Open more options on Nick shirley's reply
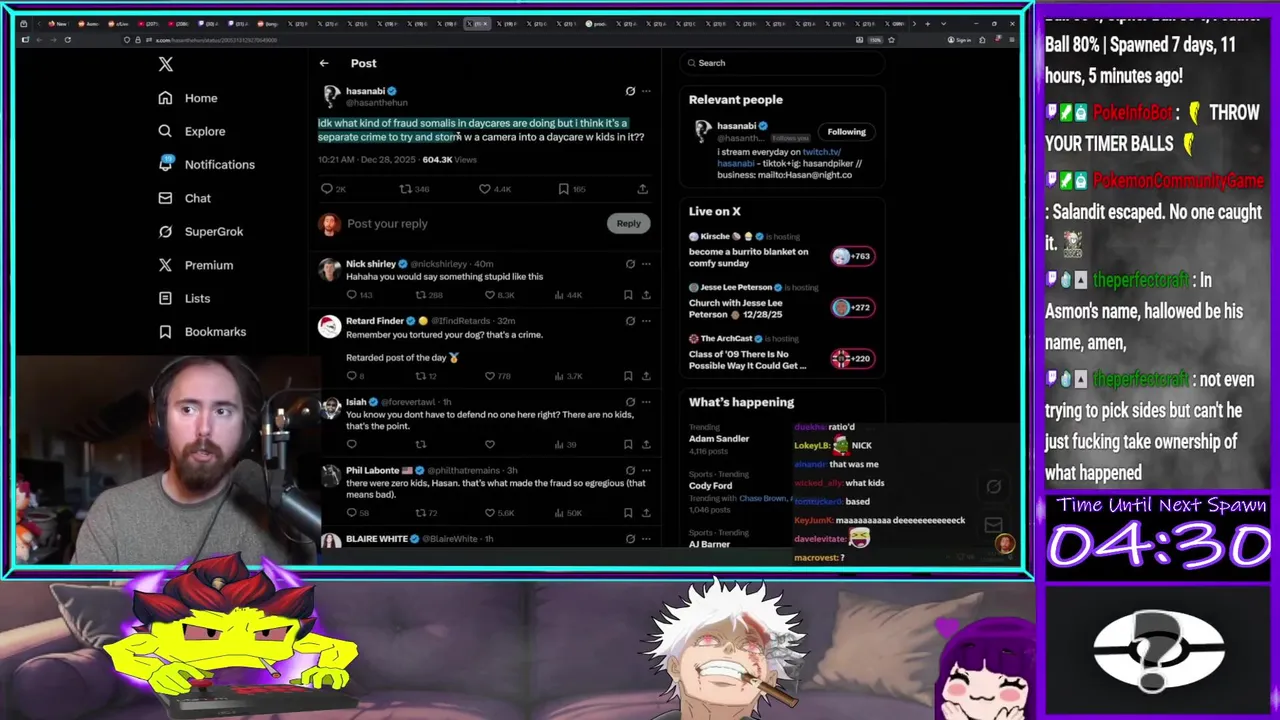 [646, 264]
